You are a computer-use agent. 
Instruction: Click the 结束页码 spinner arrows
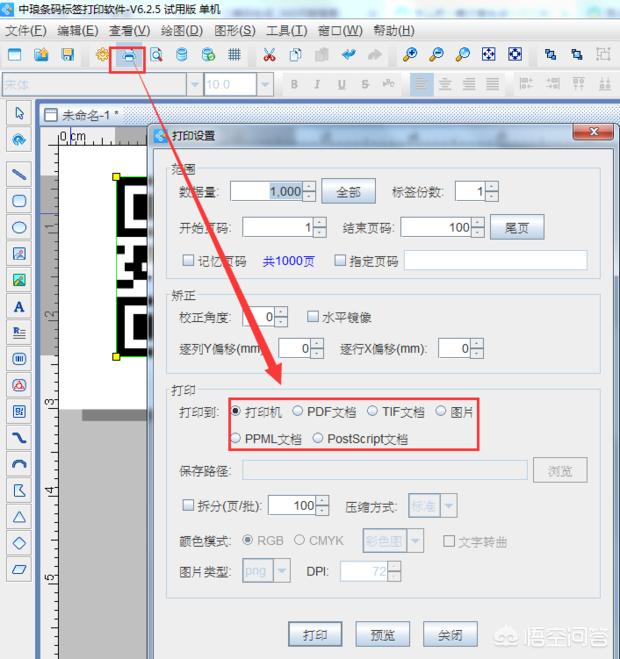click(x=478, y=227)
